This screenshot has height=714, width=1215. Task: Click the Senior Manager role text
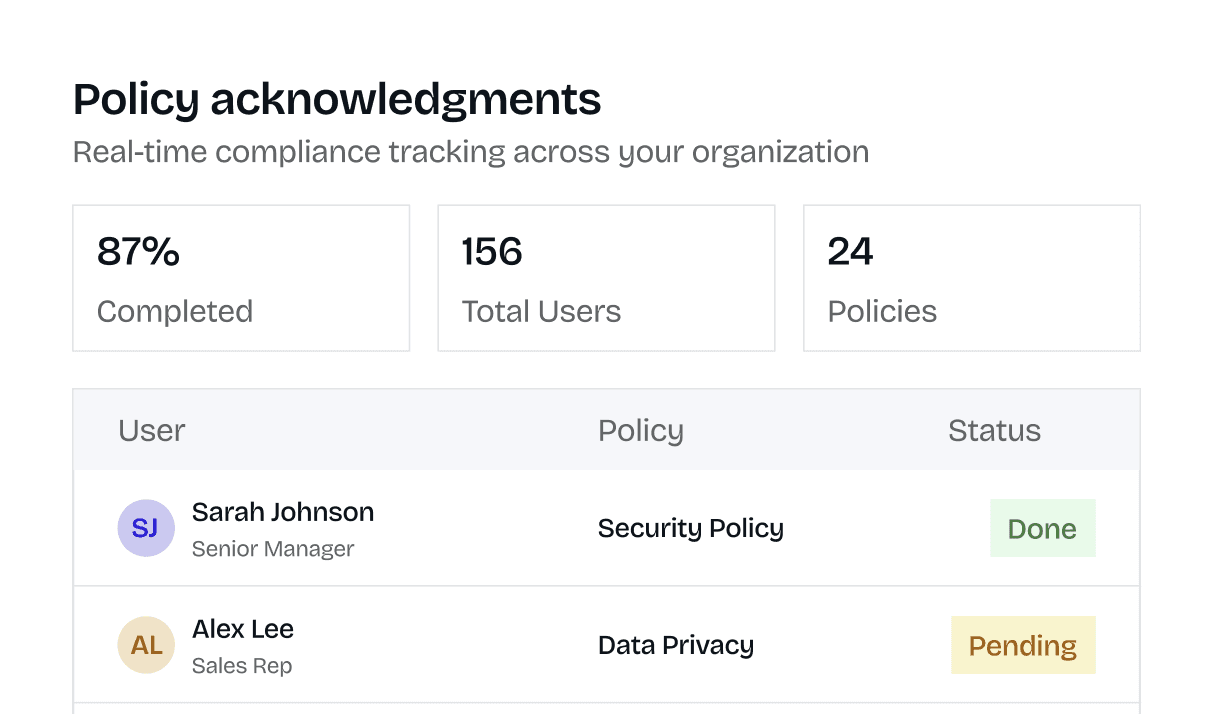coord(273,549)
